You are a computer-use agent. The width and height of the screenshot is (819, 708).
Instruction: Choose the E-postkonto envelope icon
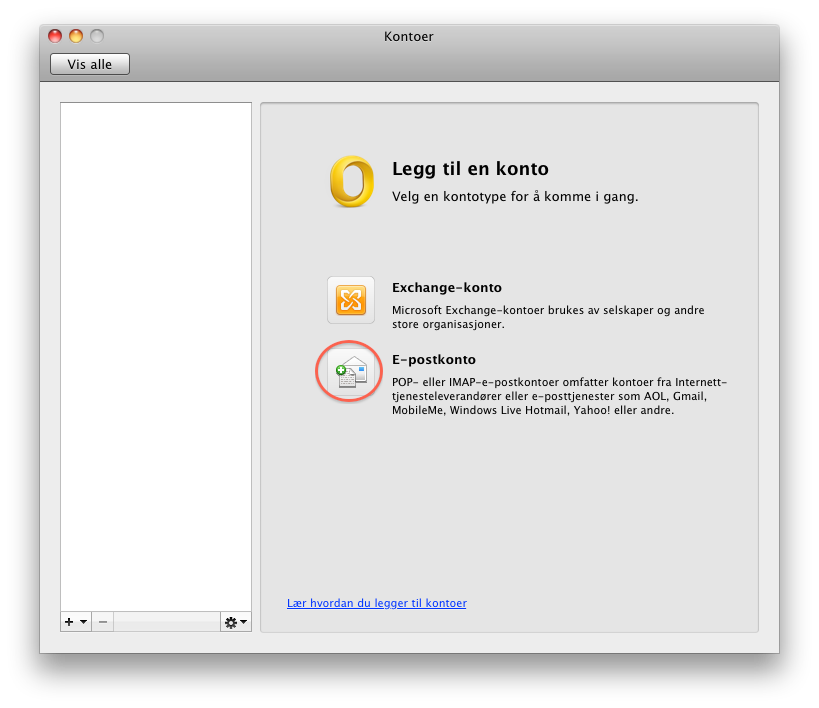(351, 373)
